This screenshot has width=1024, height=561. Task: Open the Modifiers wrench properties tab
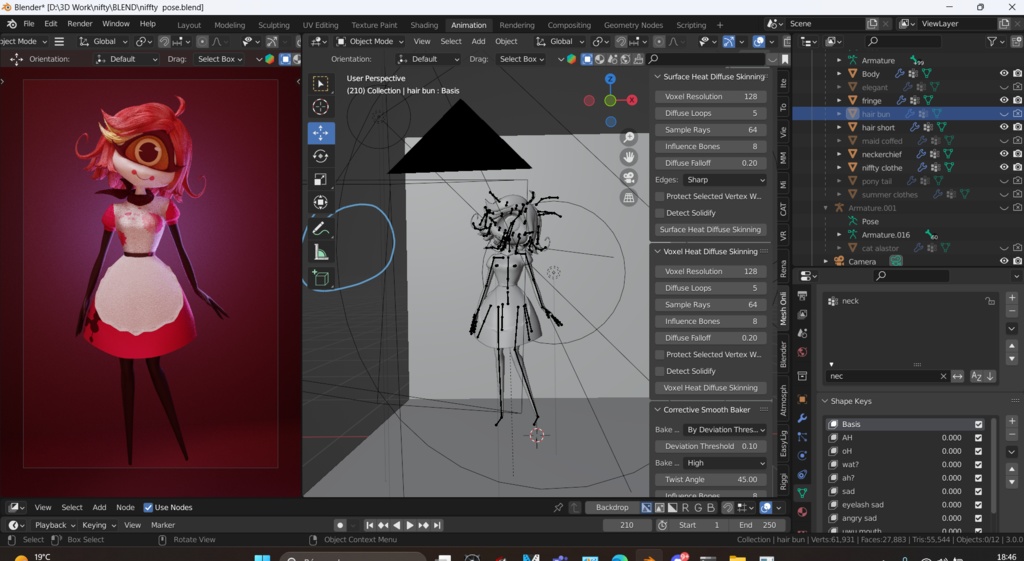pyautogui.click(x=803, y=418)
